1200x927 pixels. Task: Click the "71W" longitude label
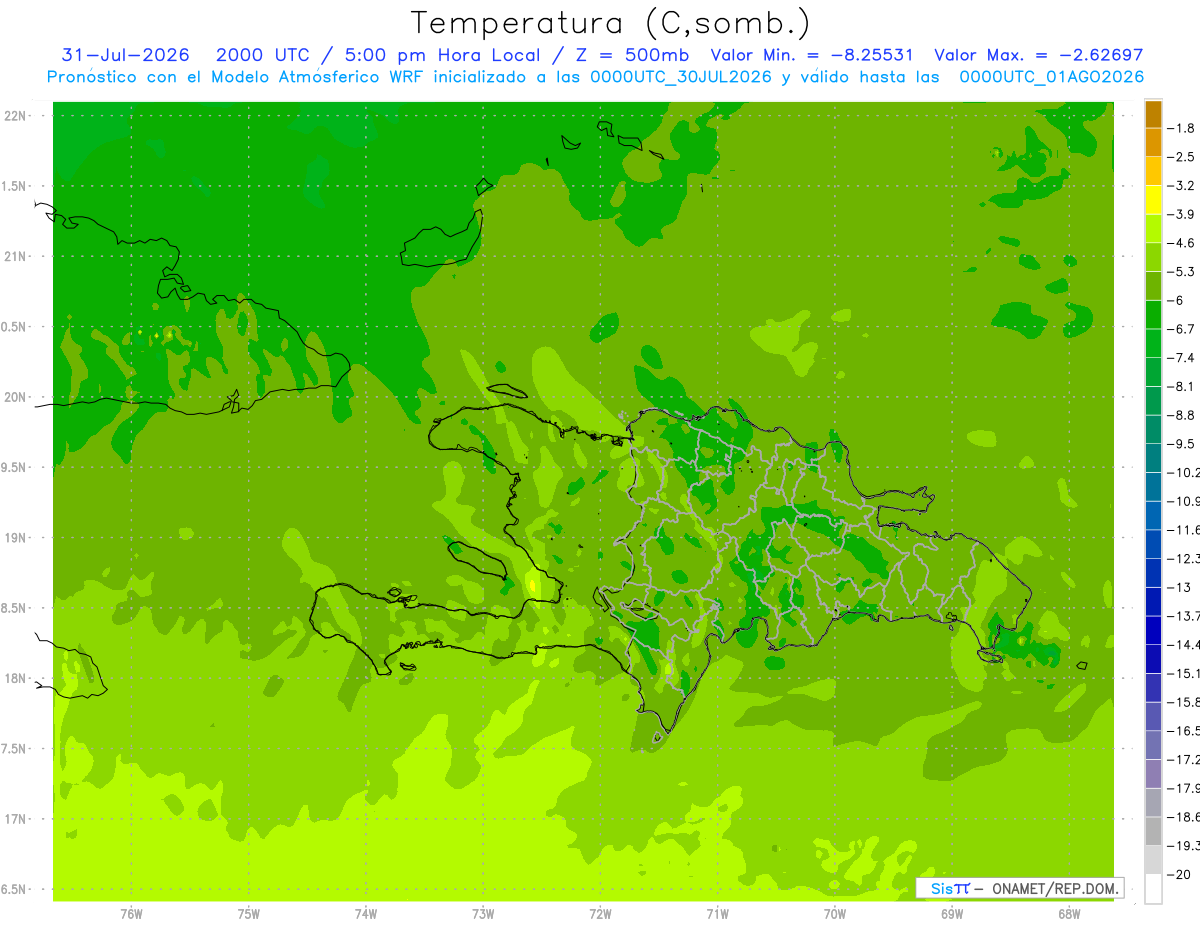(717, 914)
